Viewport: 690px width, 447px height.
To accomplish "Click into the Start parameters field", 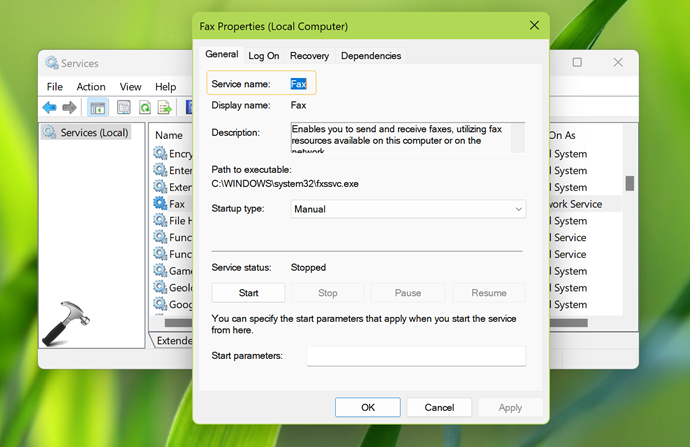I will coord(415,356).
